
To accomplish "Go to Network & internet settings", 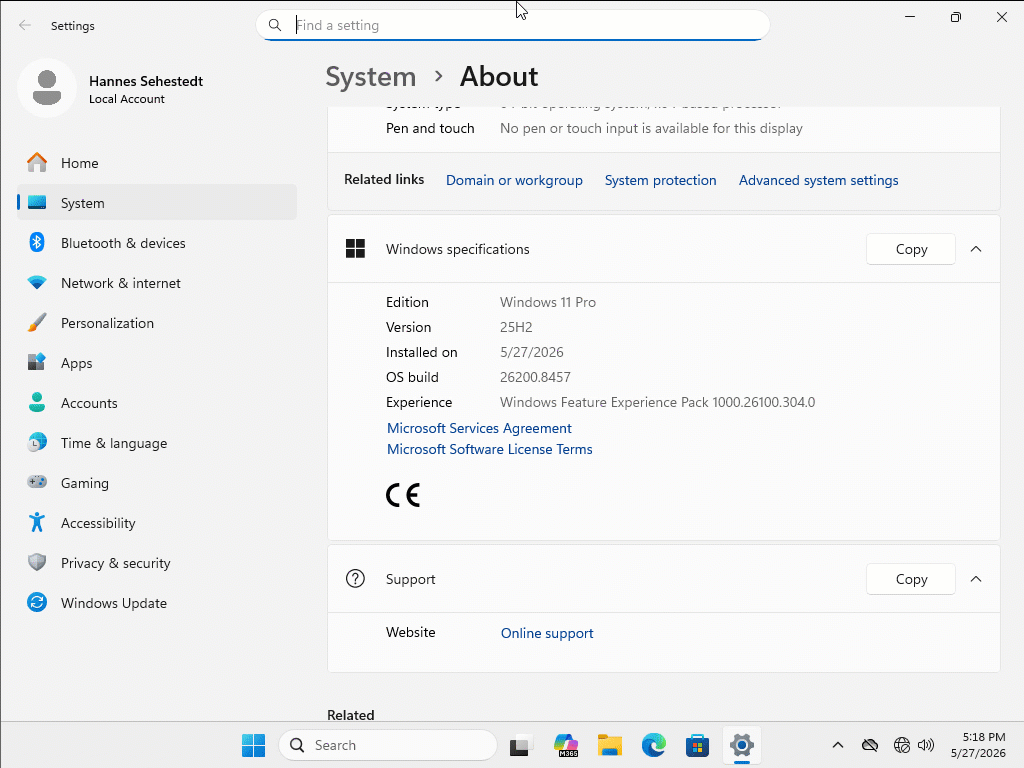I will pos(157,283).
